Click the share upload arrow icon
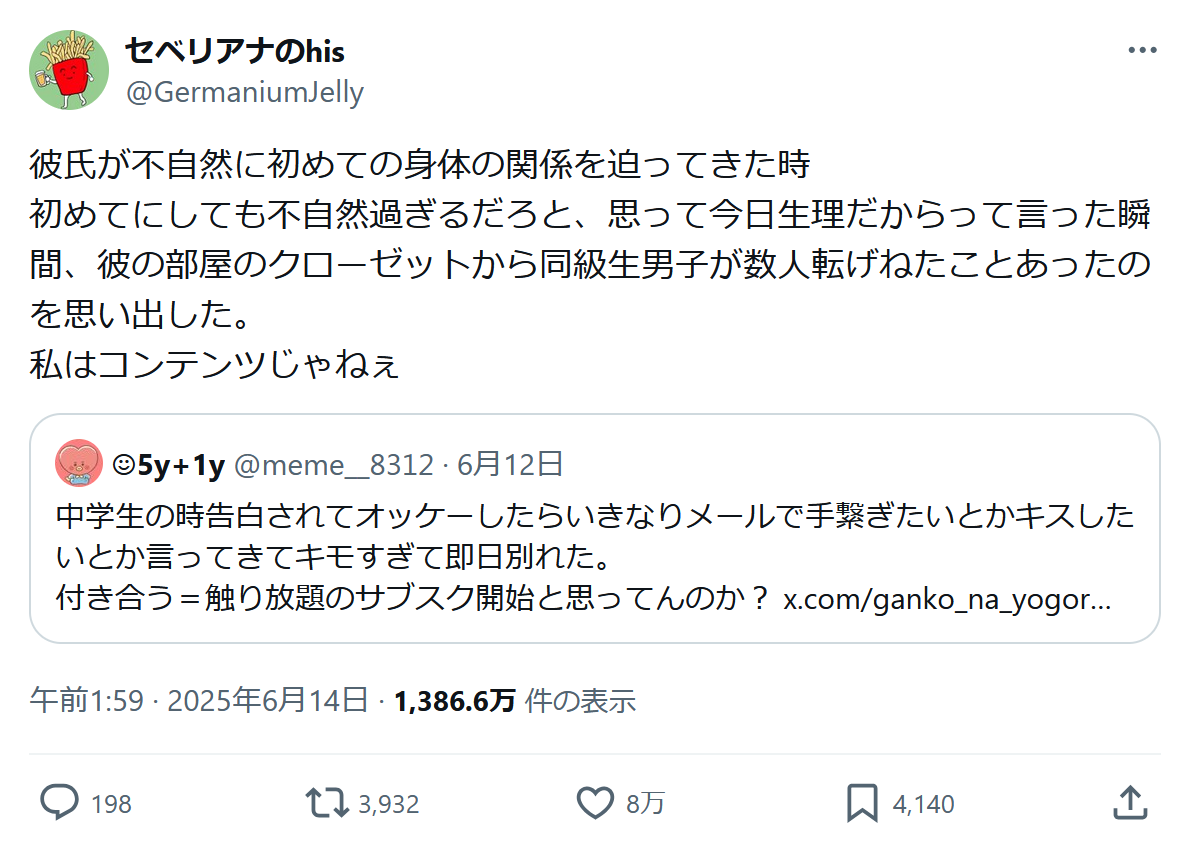Screen dimensions: 1190x850 [1128, 803]
